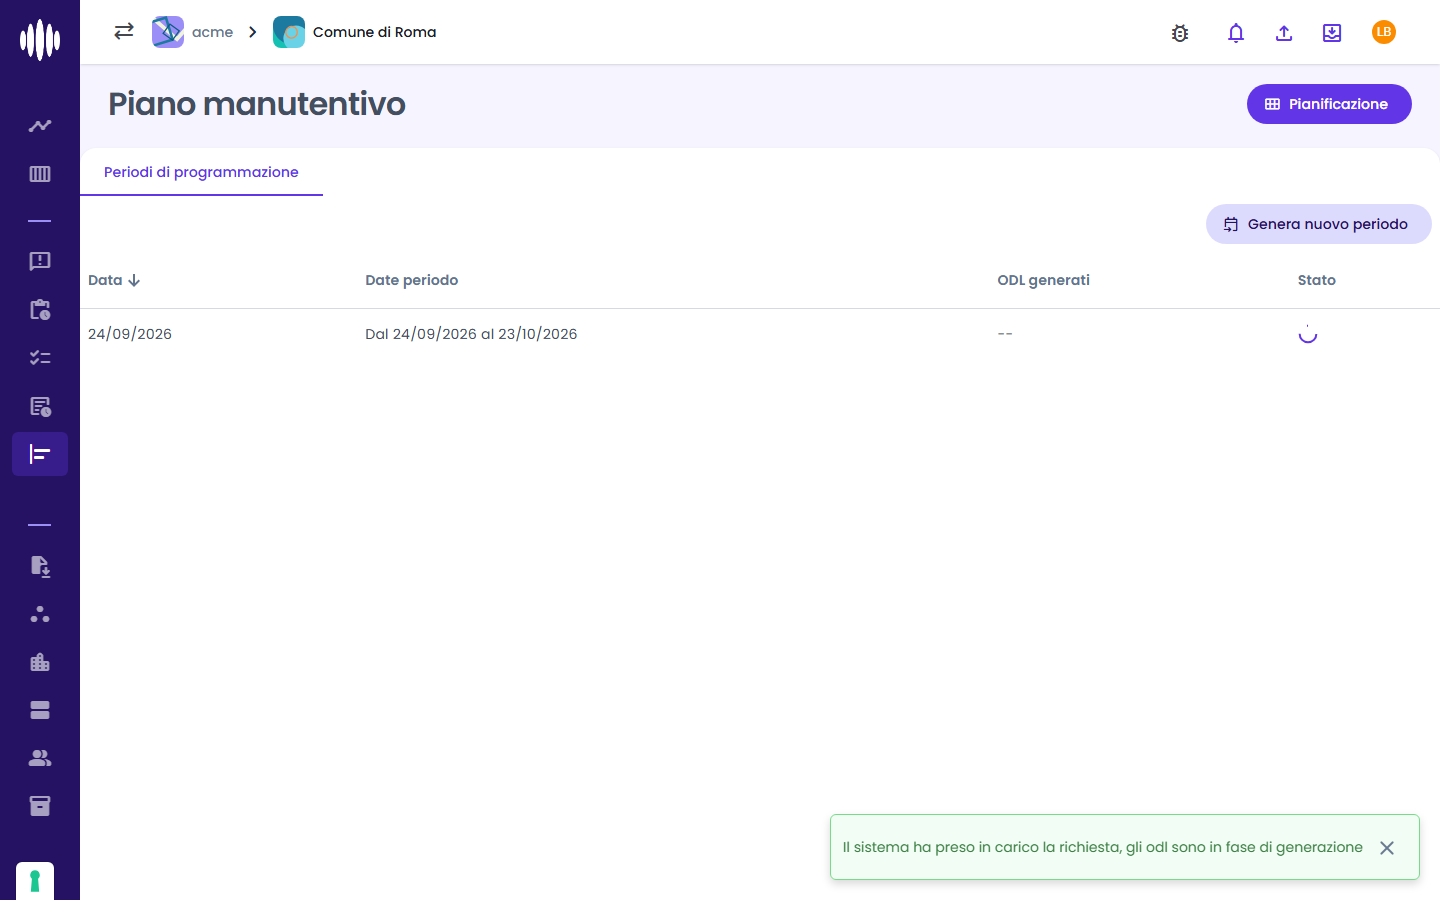Open the notifications bell
The image size is (1440, 900).
coord(1236,33)
